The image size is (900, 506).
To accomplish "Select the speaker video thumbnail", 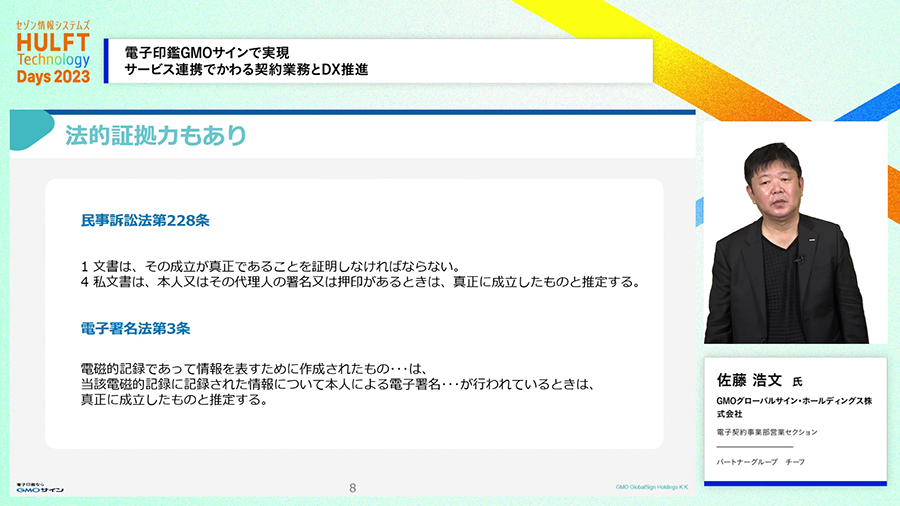I will pos(795,233).
